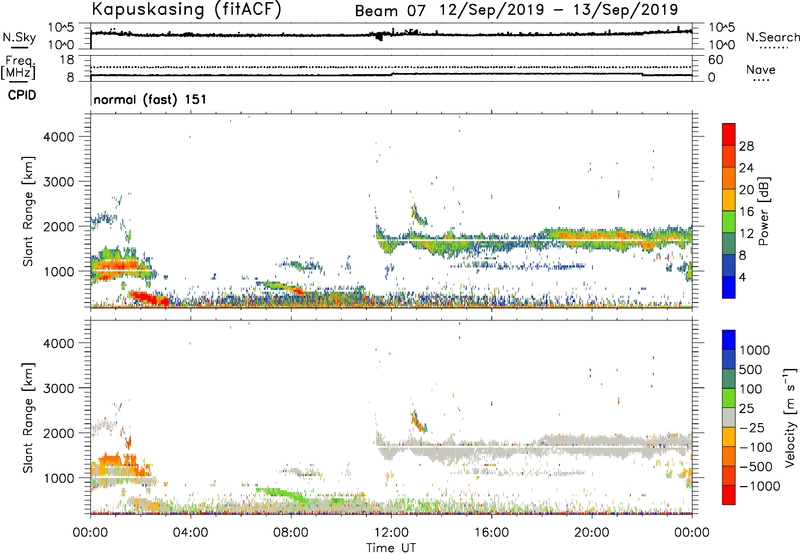Viewport: 800px width, 554px height.
Task: Click the power panel 'Slant Range [km]' label
Action: click(28, 211)
